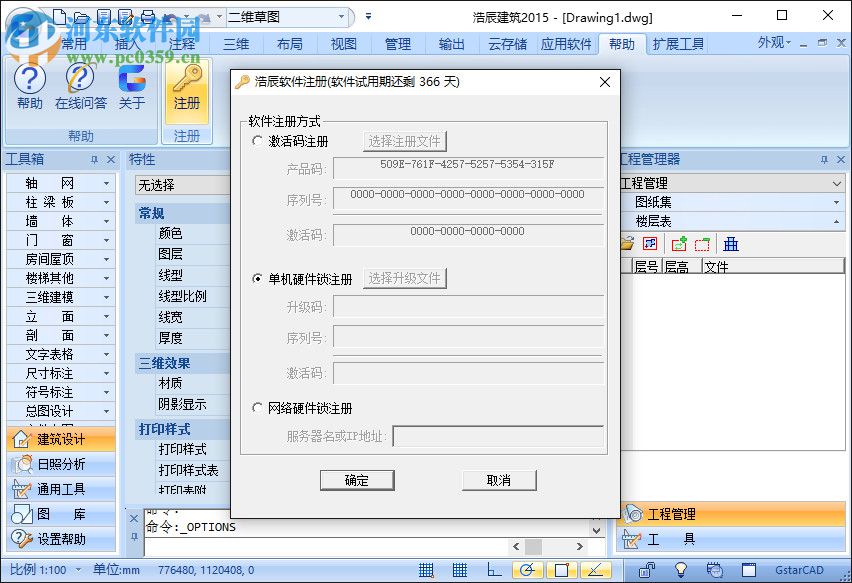
Task: Select the 激活码注册 radio button
Action: (257, 141)
